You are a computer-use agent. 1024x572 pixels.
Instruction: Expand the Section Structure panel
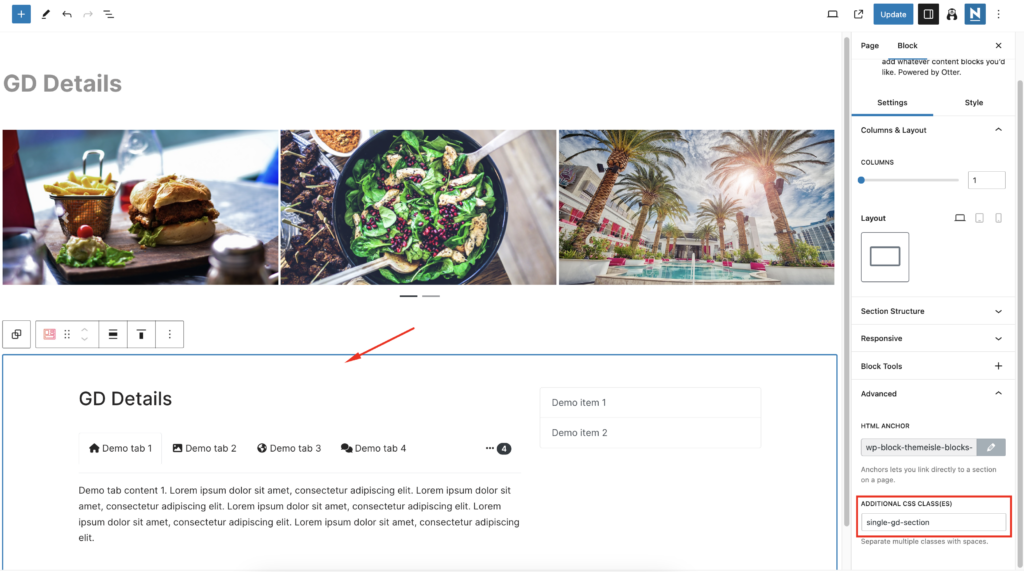(x=933, y=311)
